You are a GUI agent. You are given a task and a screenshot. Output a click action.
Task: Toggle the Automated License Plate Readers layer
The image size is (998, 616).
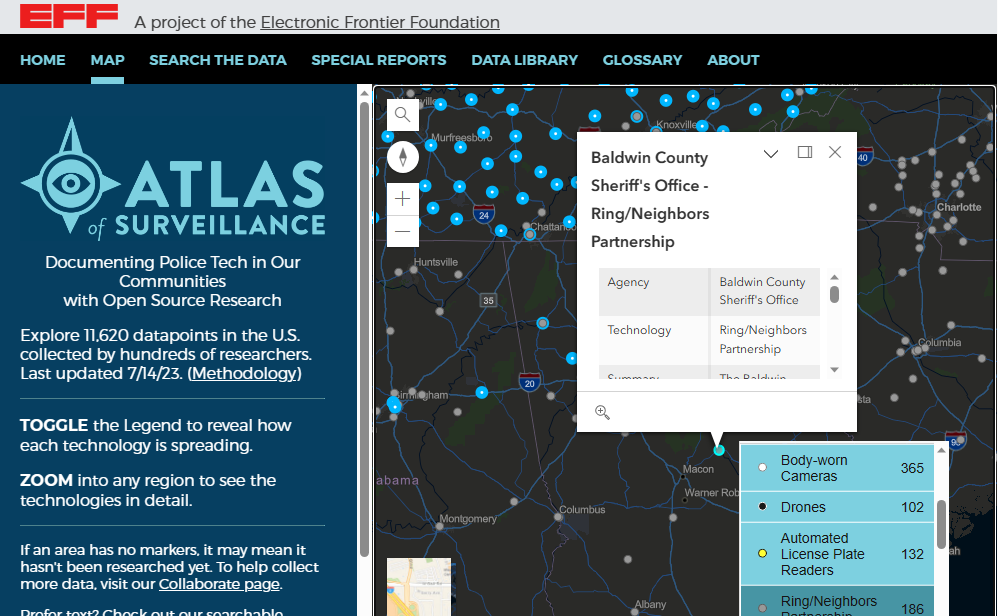pos(837,554)
